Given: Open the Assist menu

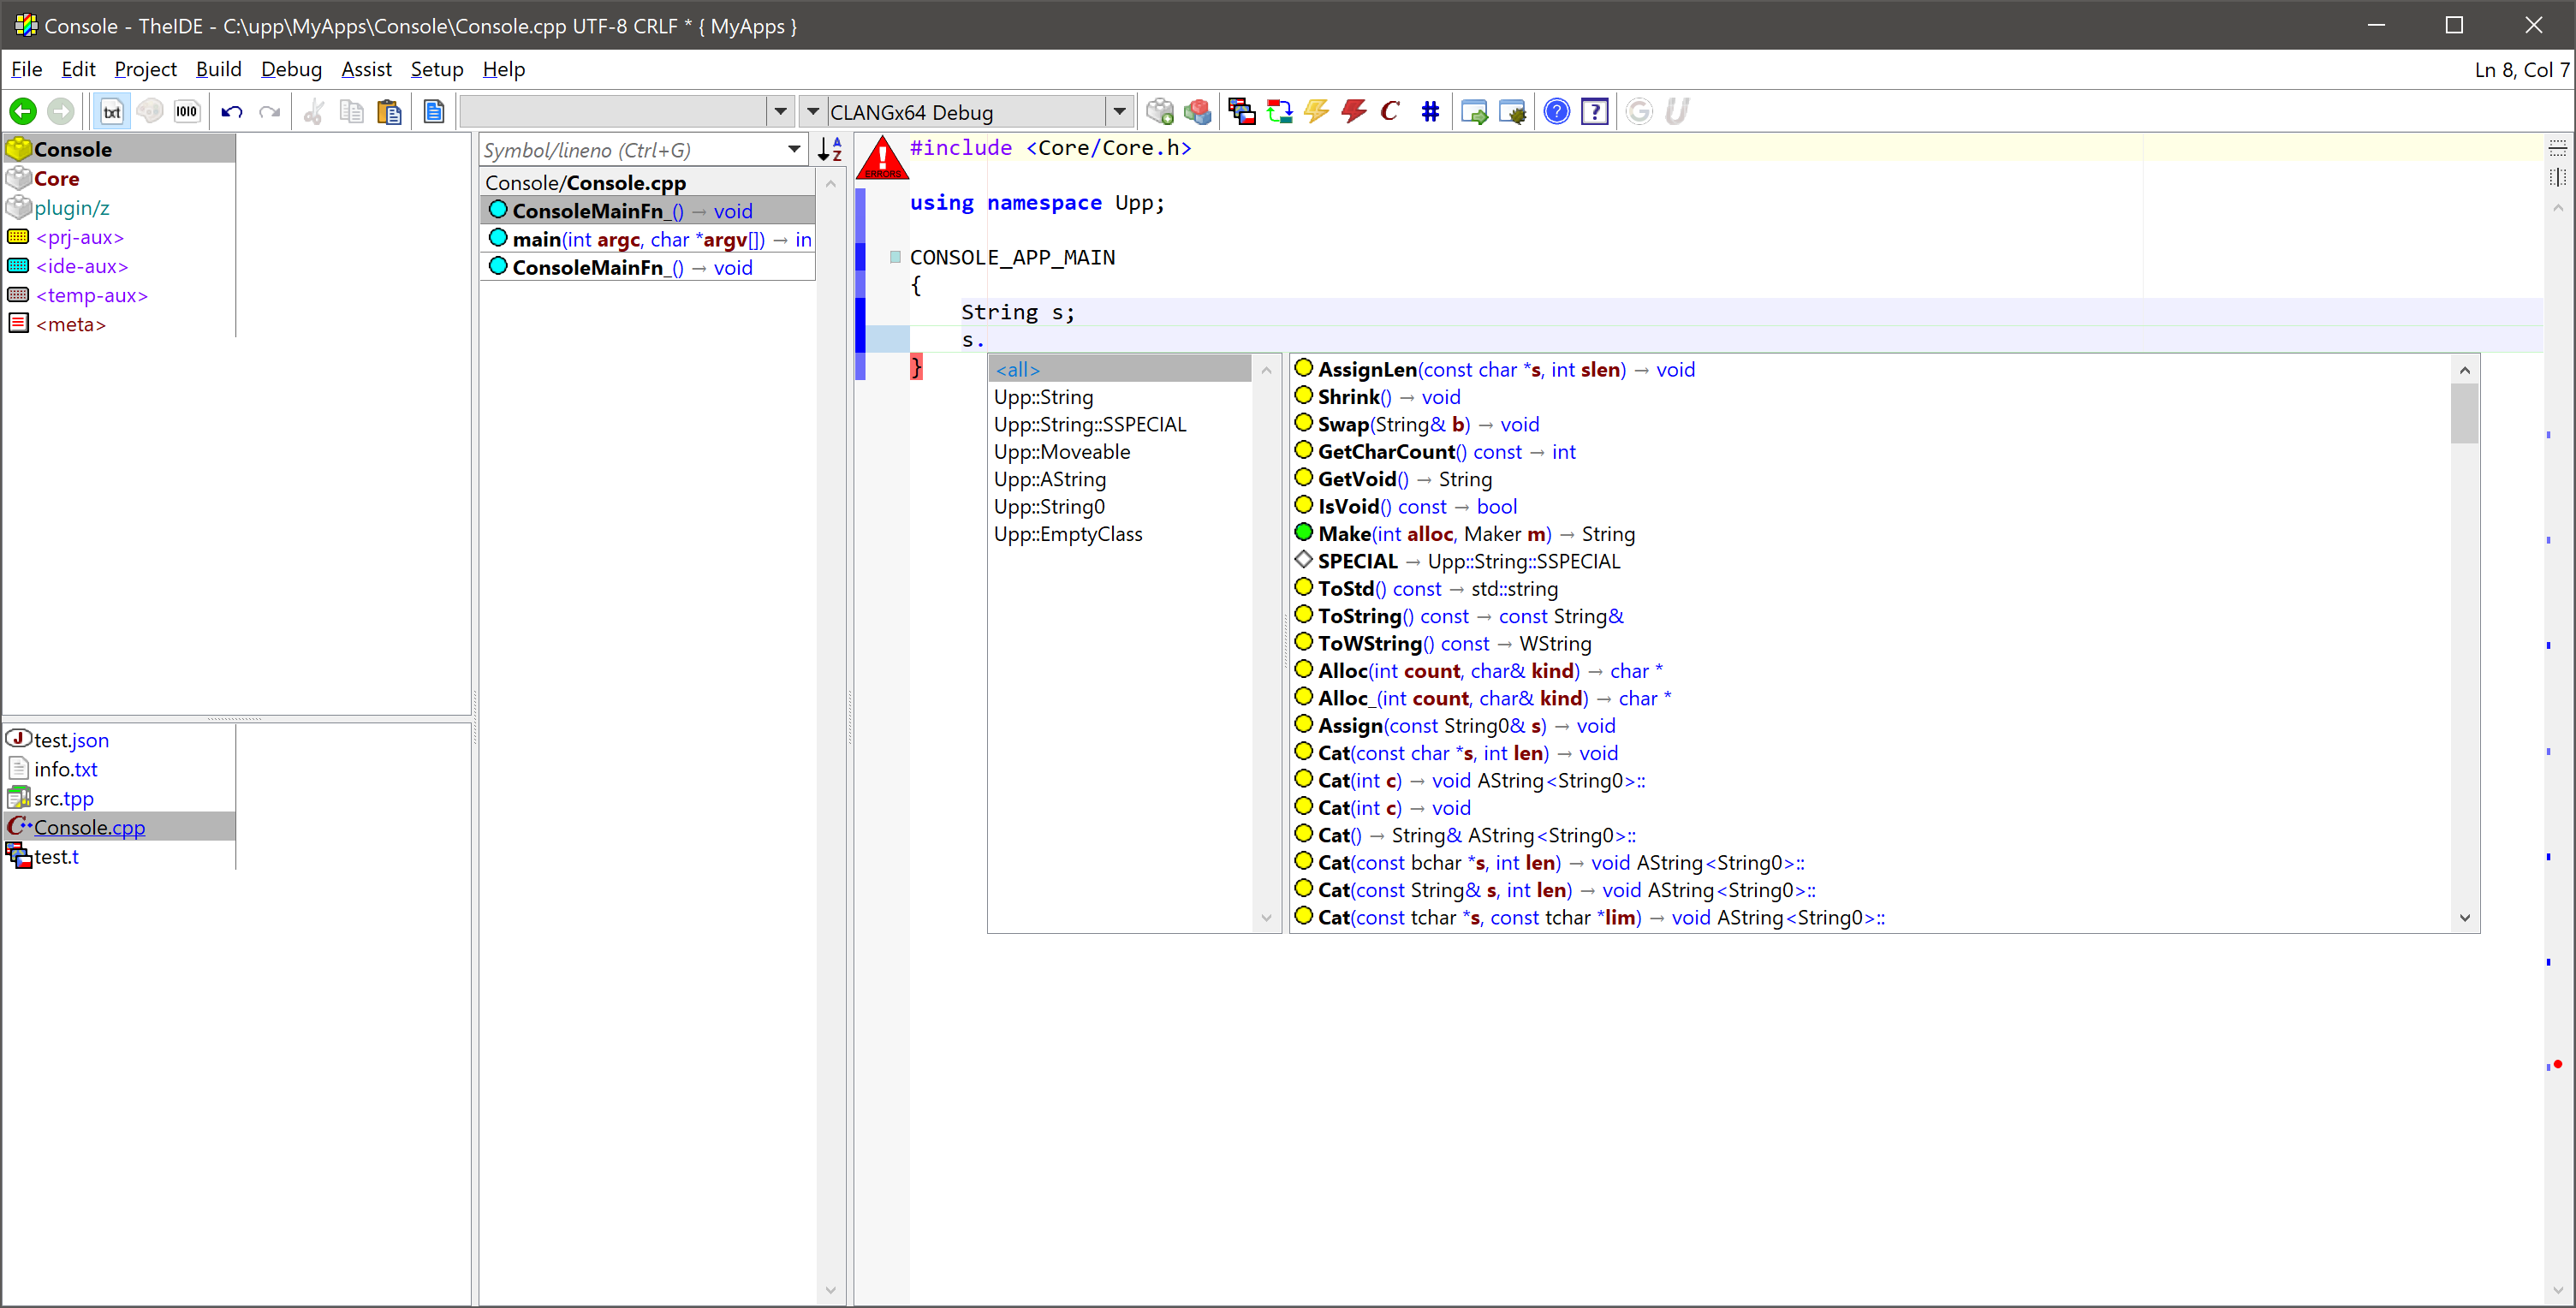Looking at the screenshot, I should 366,69.
